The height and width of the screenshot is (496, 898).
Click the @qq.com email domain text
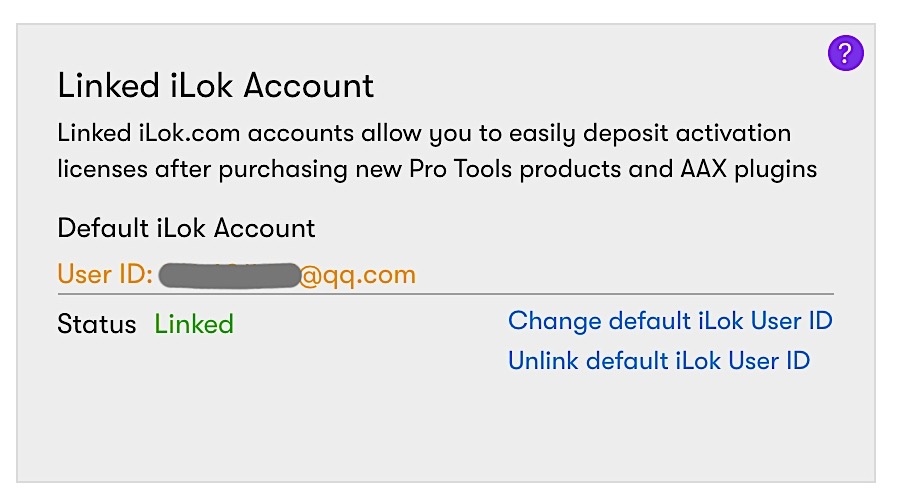(x=357, y=275)
